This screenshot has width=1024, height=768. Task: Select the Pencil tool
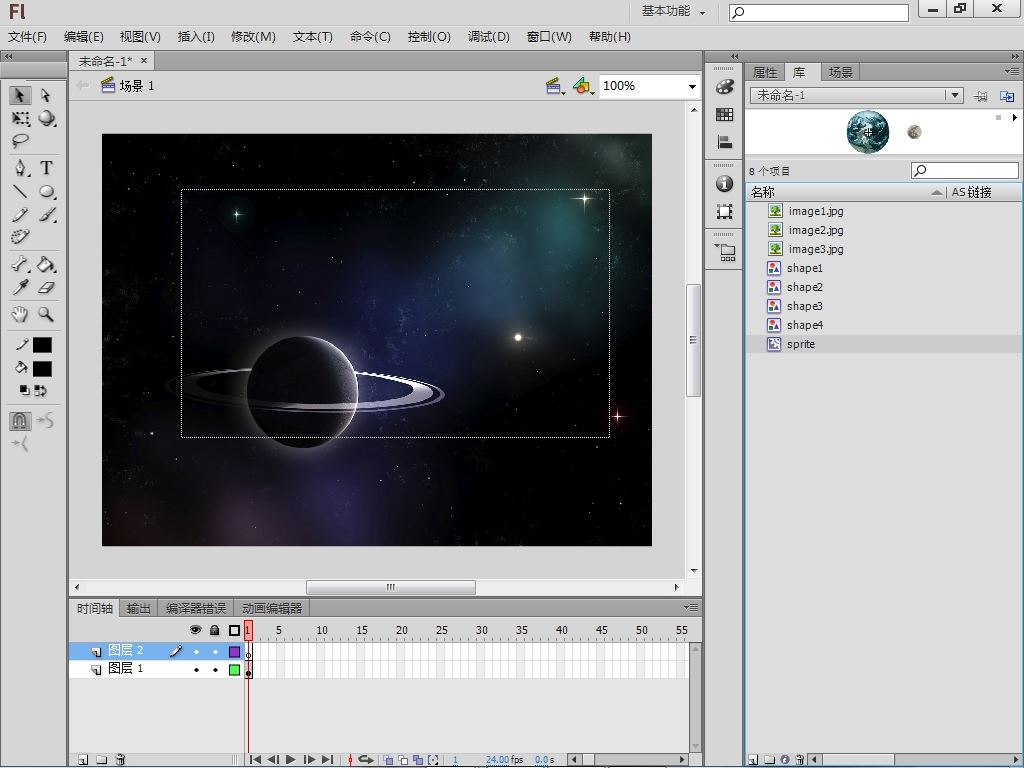[x=20, y=214]
